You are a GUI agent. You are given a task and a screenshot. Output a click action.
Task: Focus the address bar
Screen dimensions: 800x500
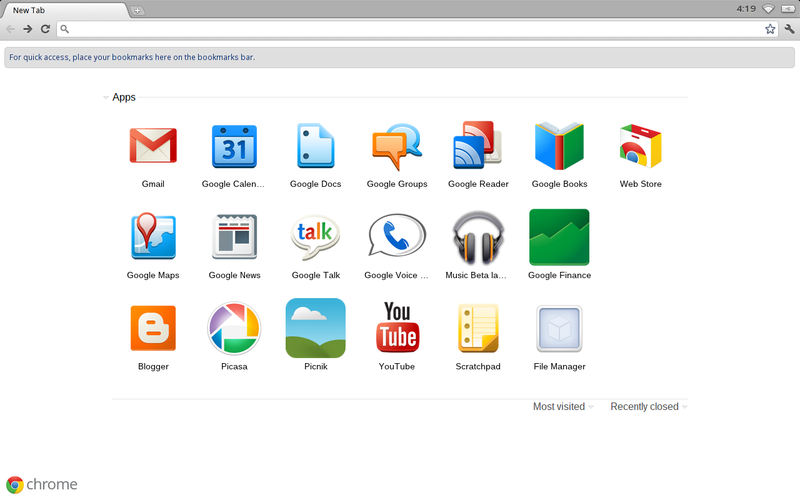click(417, 29)
